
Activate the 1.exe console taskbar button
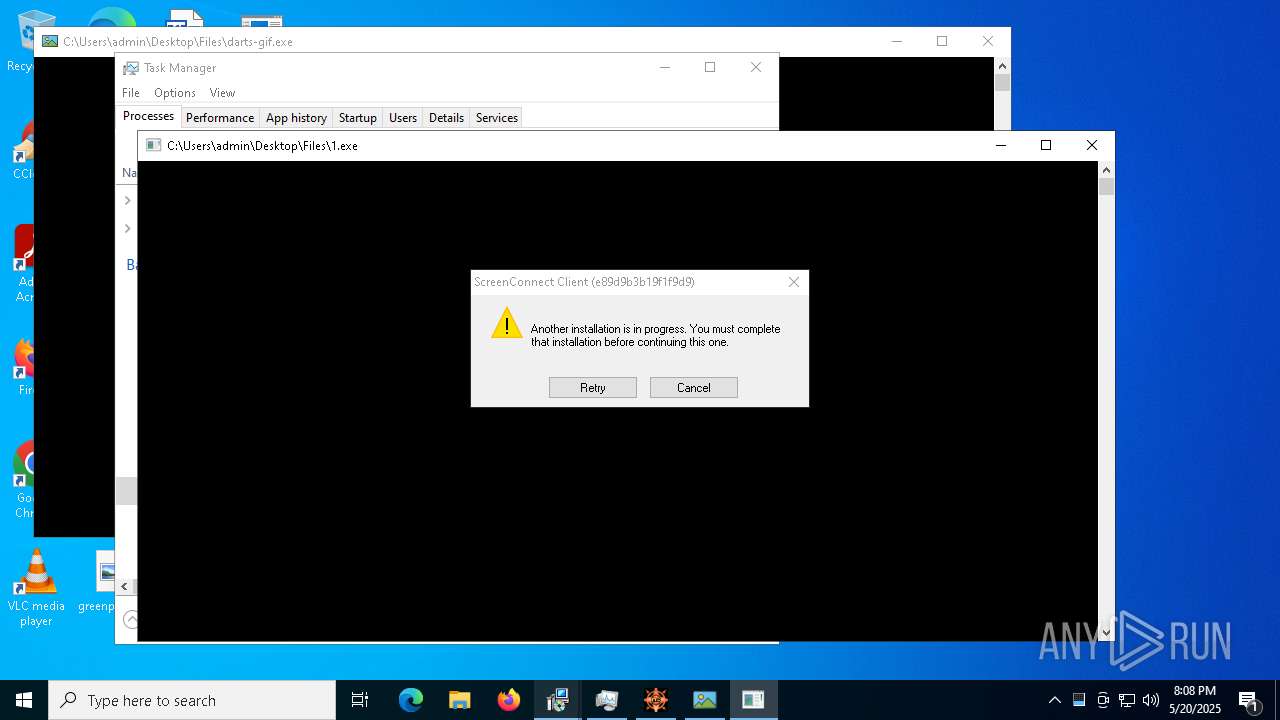(x=754, y=700)
